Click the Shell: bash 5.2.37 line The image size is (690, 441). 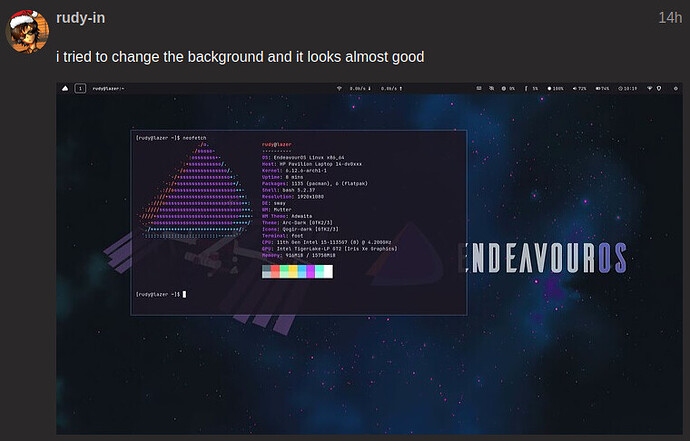tap(288, 190)
